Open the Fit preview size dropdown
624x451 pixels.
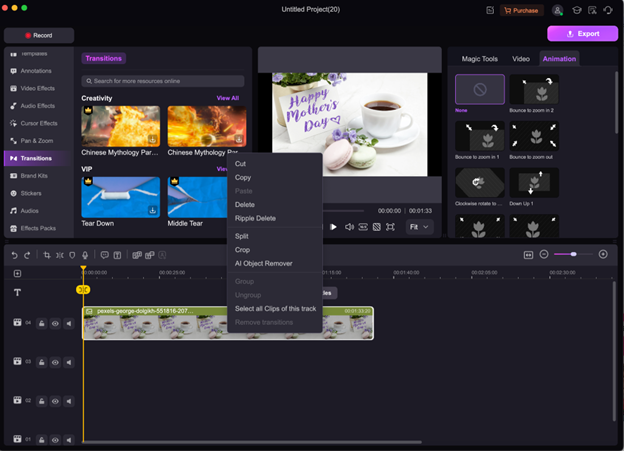pyautogui.click(x=419, y=227)
